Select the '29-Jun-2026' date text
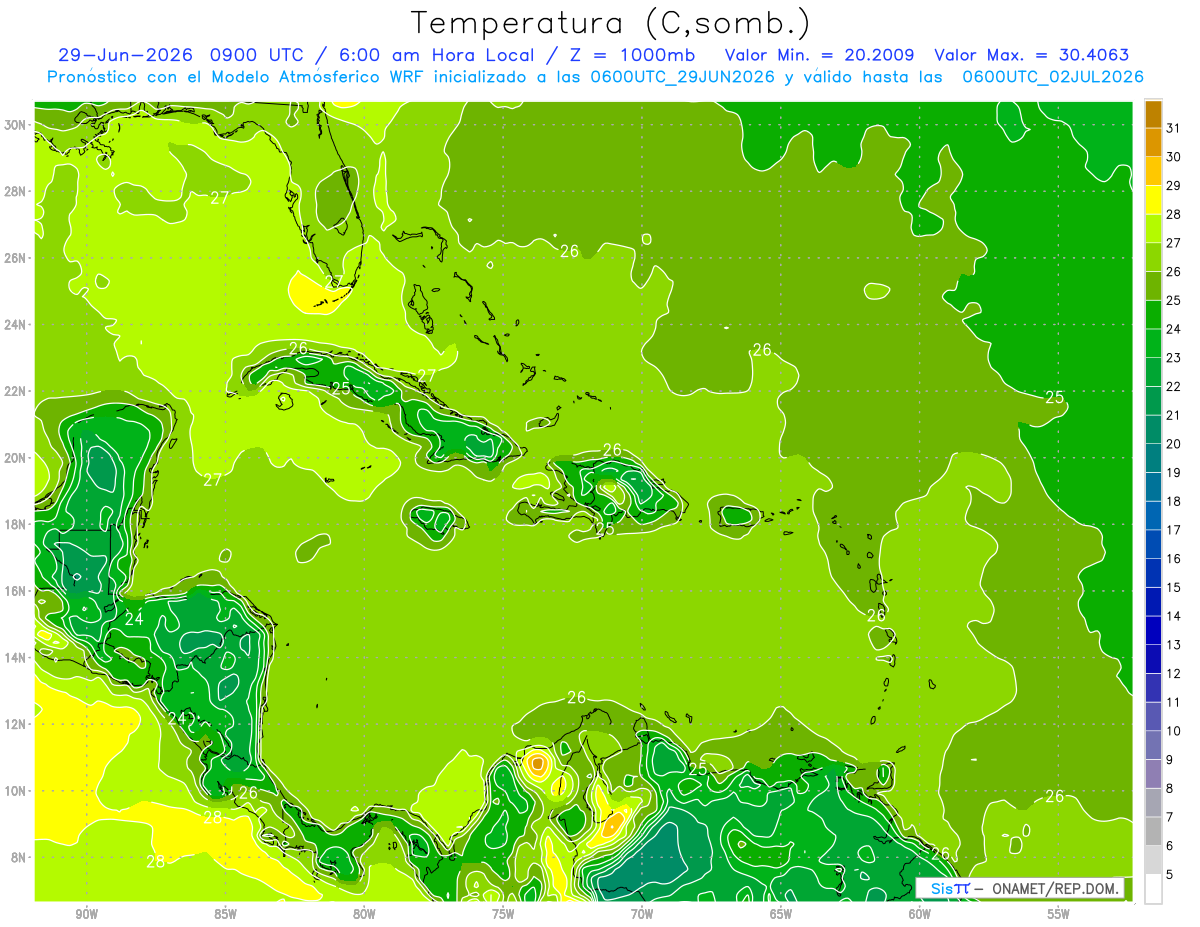This screenshot has height=927, width=1200. point(126,55)
